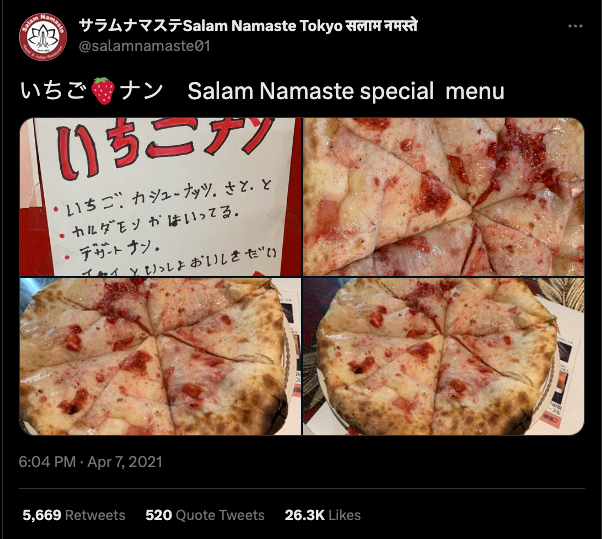Screen dimensions: 602x539
Task: Click the ナン word after the strawberry emoji
Action: pos(141,91)
